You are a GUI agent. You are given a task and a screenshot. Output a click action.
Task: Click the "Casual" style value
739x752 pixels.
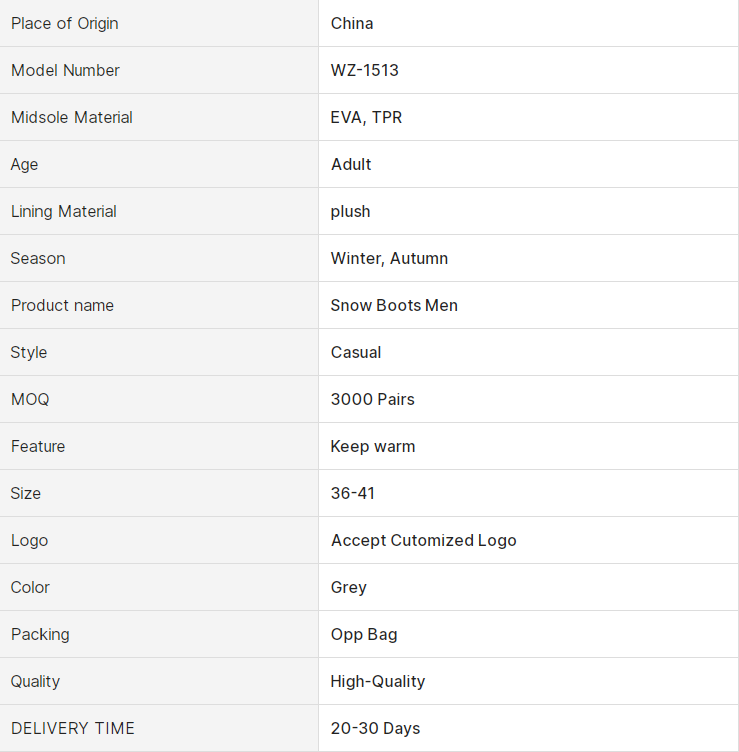point(356,352)
